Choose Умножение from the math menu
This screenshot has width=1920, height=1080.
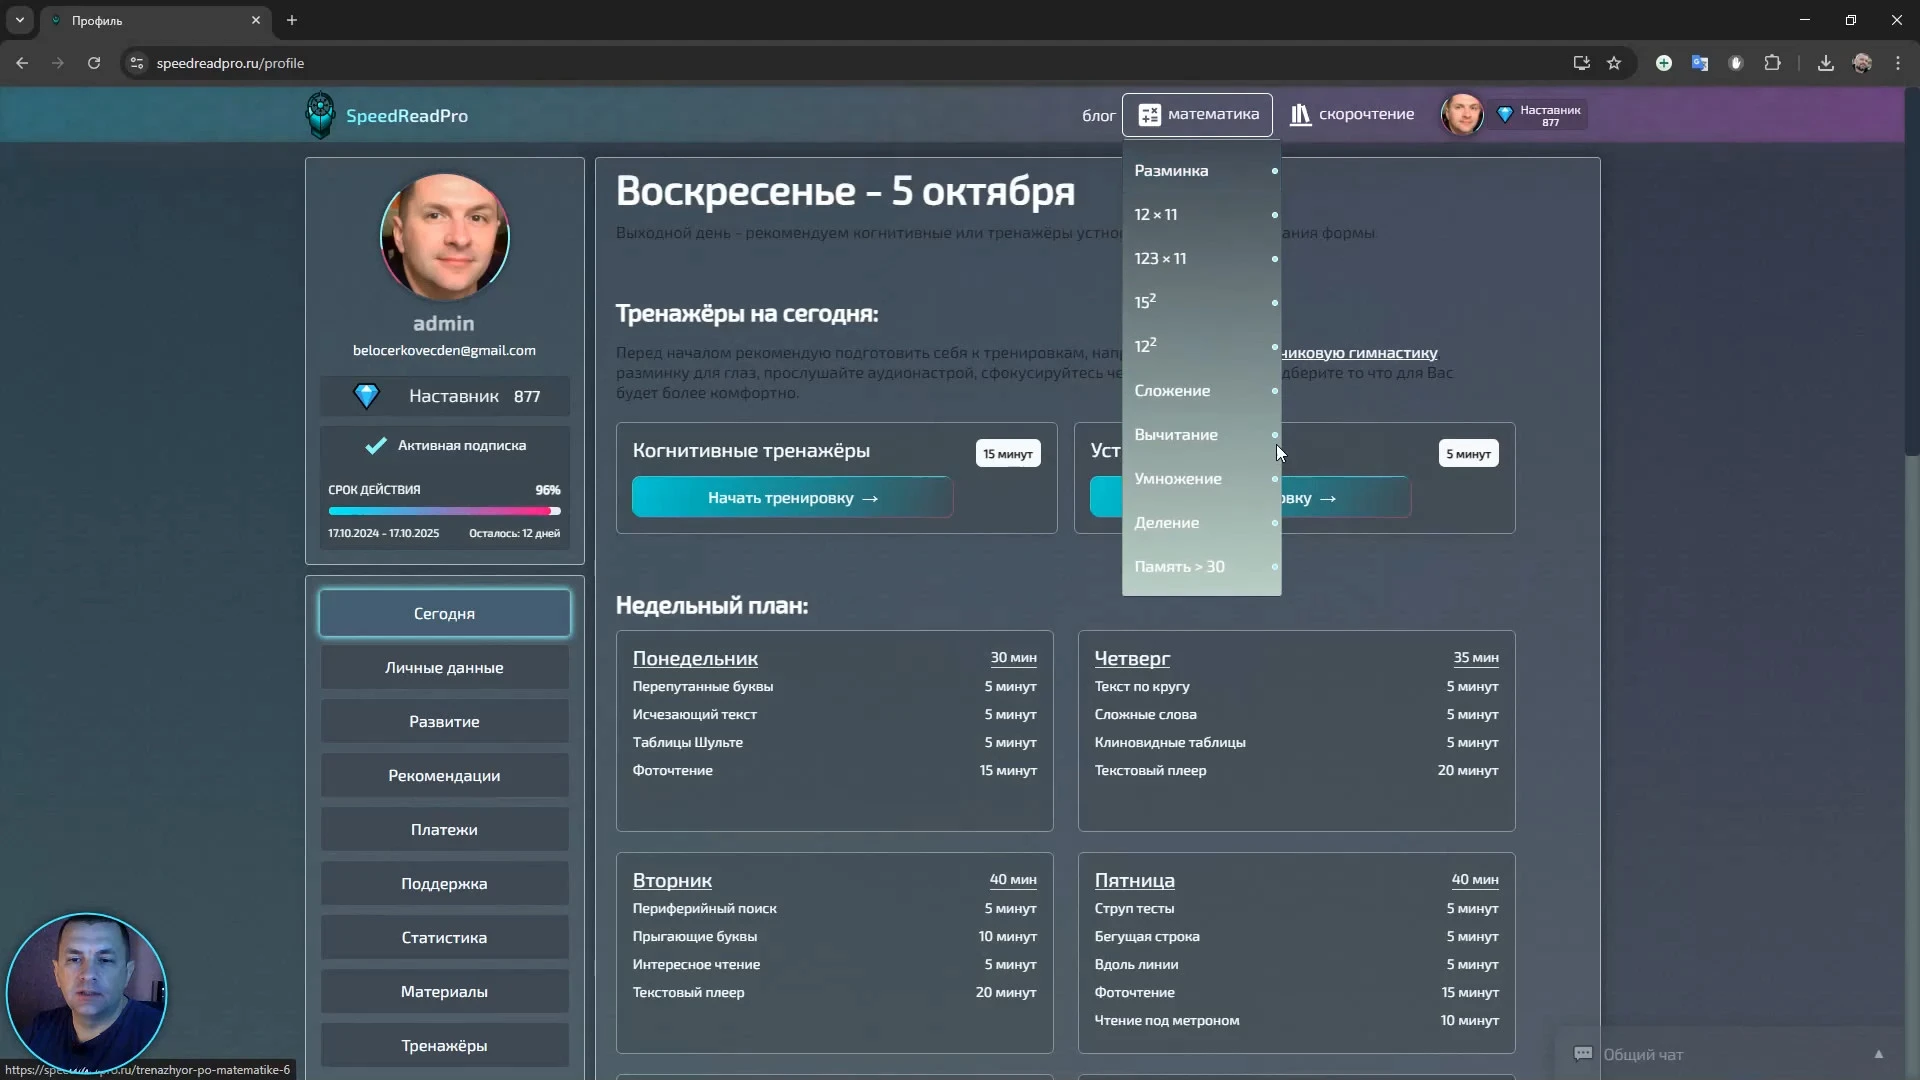coord(1201,479)
